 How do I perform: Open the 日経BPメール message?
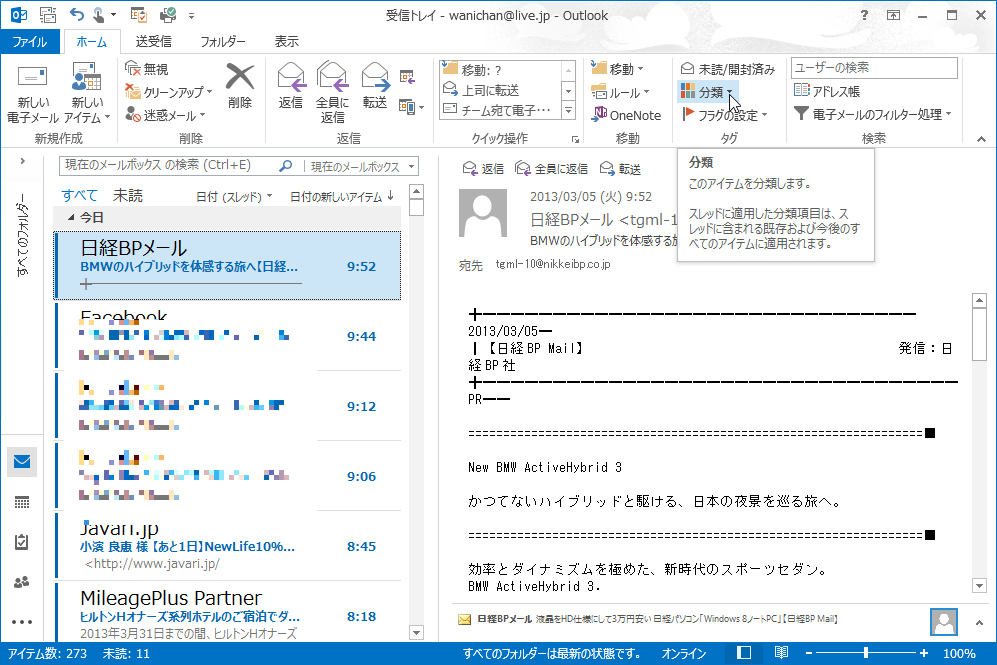[227, 265]
